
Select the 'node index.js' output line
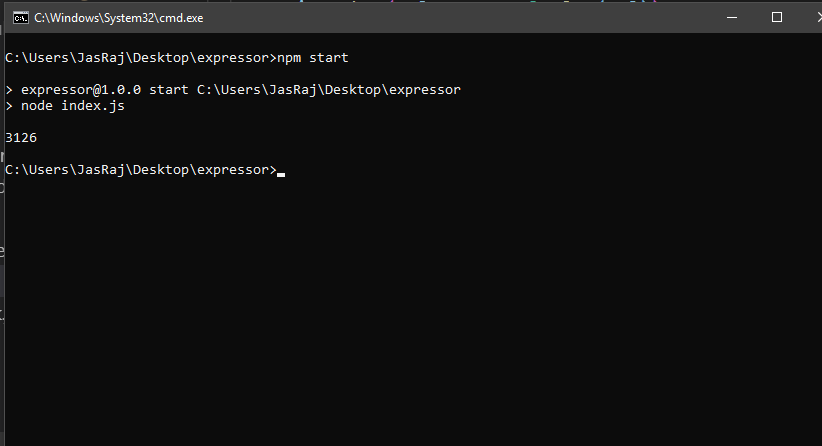(65, 106)
